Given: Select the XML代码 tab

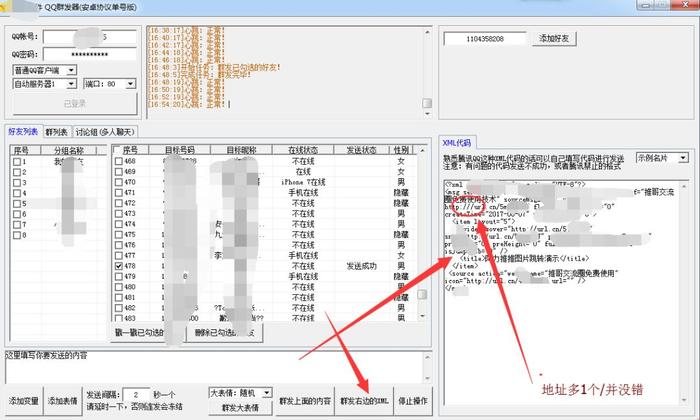Looking at the screenshot, I should (457, 142).
